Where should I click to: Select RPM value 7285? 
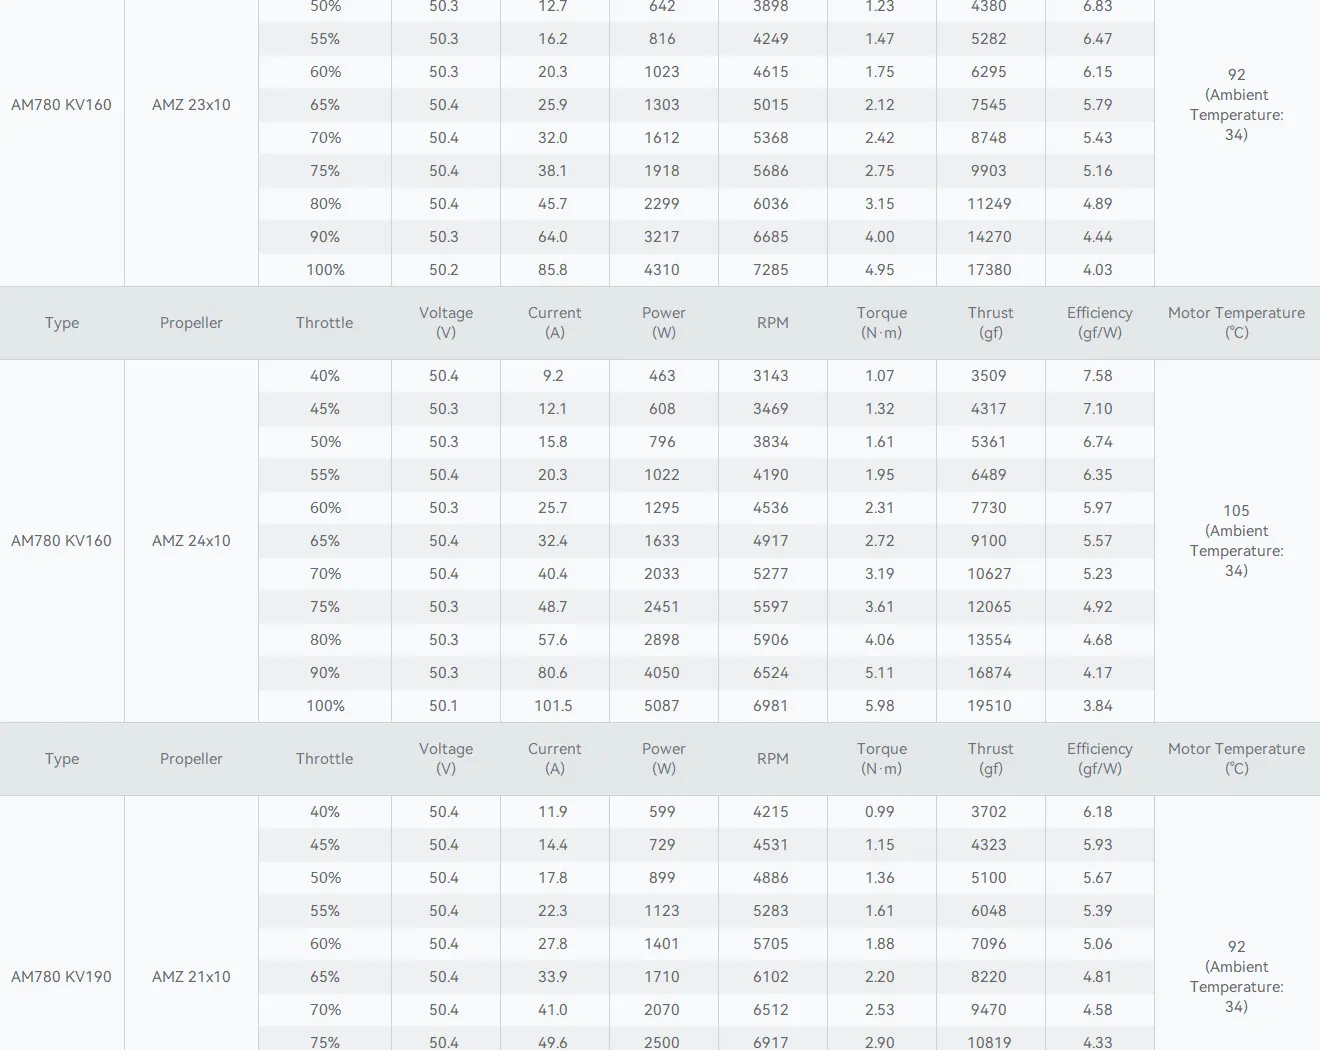pos(771,269)
